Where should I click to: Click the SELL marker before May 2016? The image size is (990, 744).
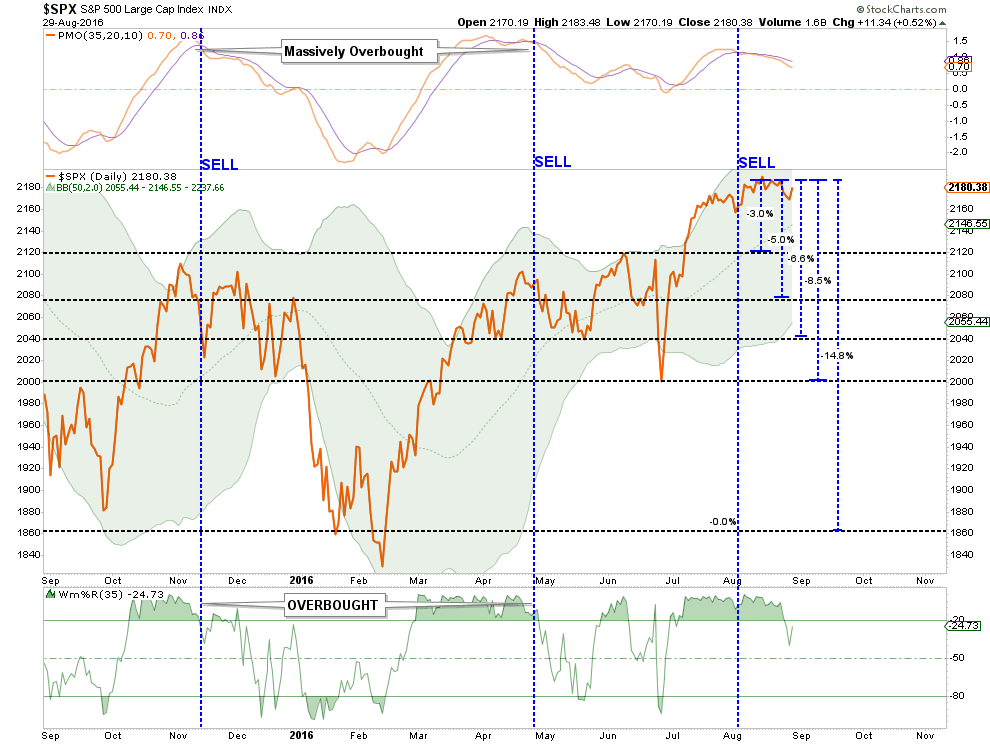click(x=552, y=161)
